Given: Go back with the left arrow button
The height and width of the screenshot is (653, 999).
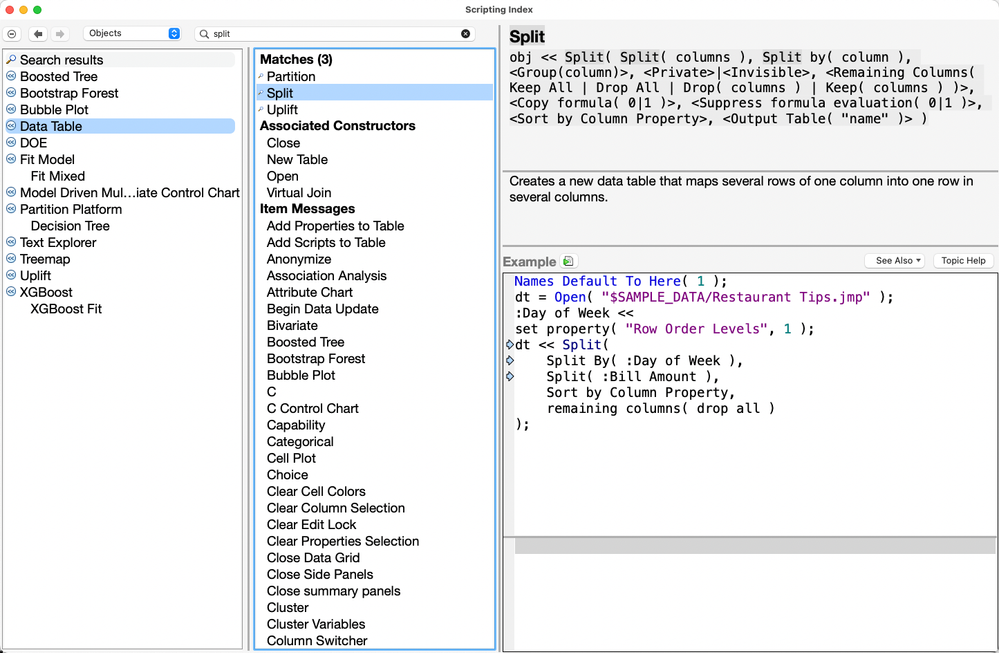Looking at the screenshot, I should [38, 34].
